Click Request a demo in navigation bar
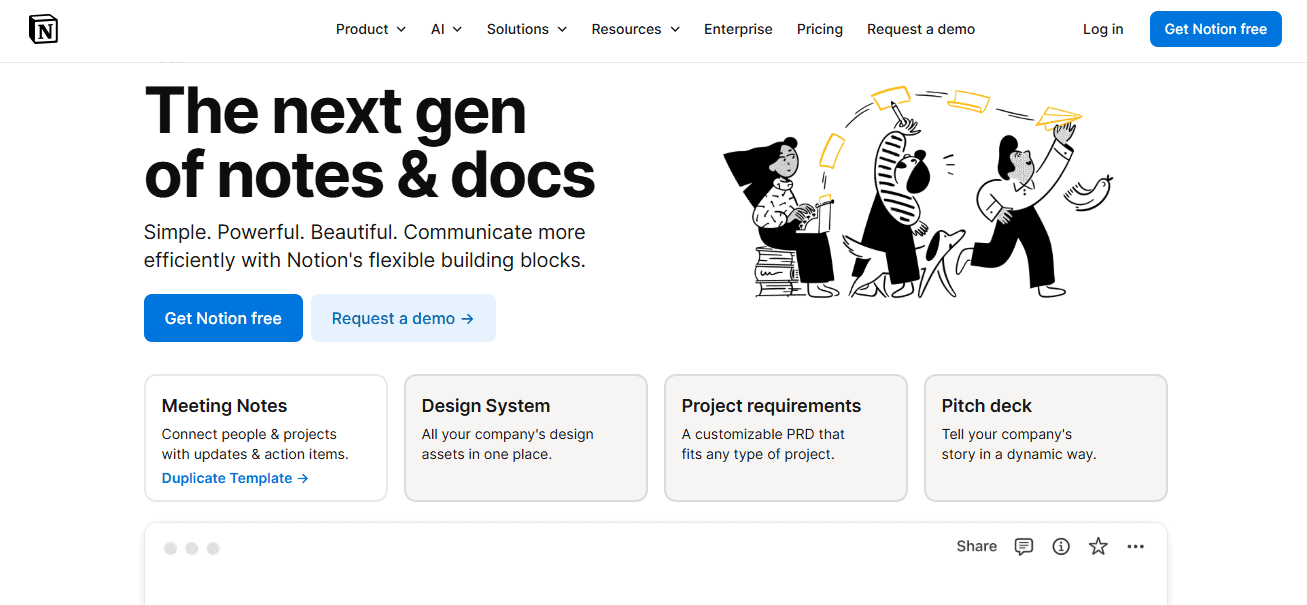The width and height of the screenshot is (1307, 605). coord(920,29)
